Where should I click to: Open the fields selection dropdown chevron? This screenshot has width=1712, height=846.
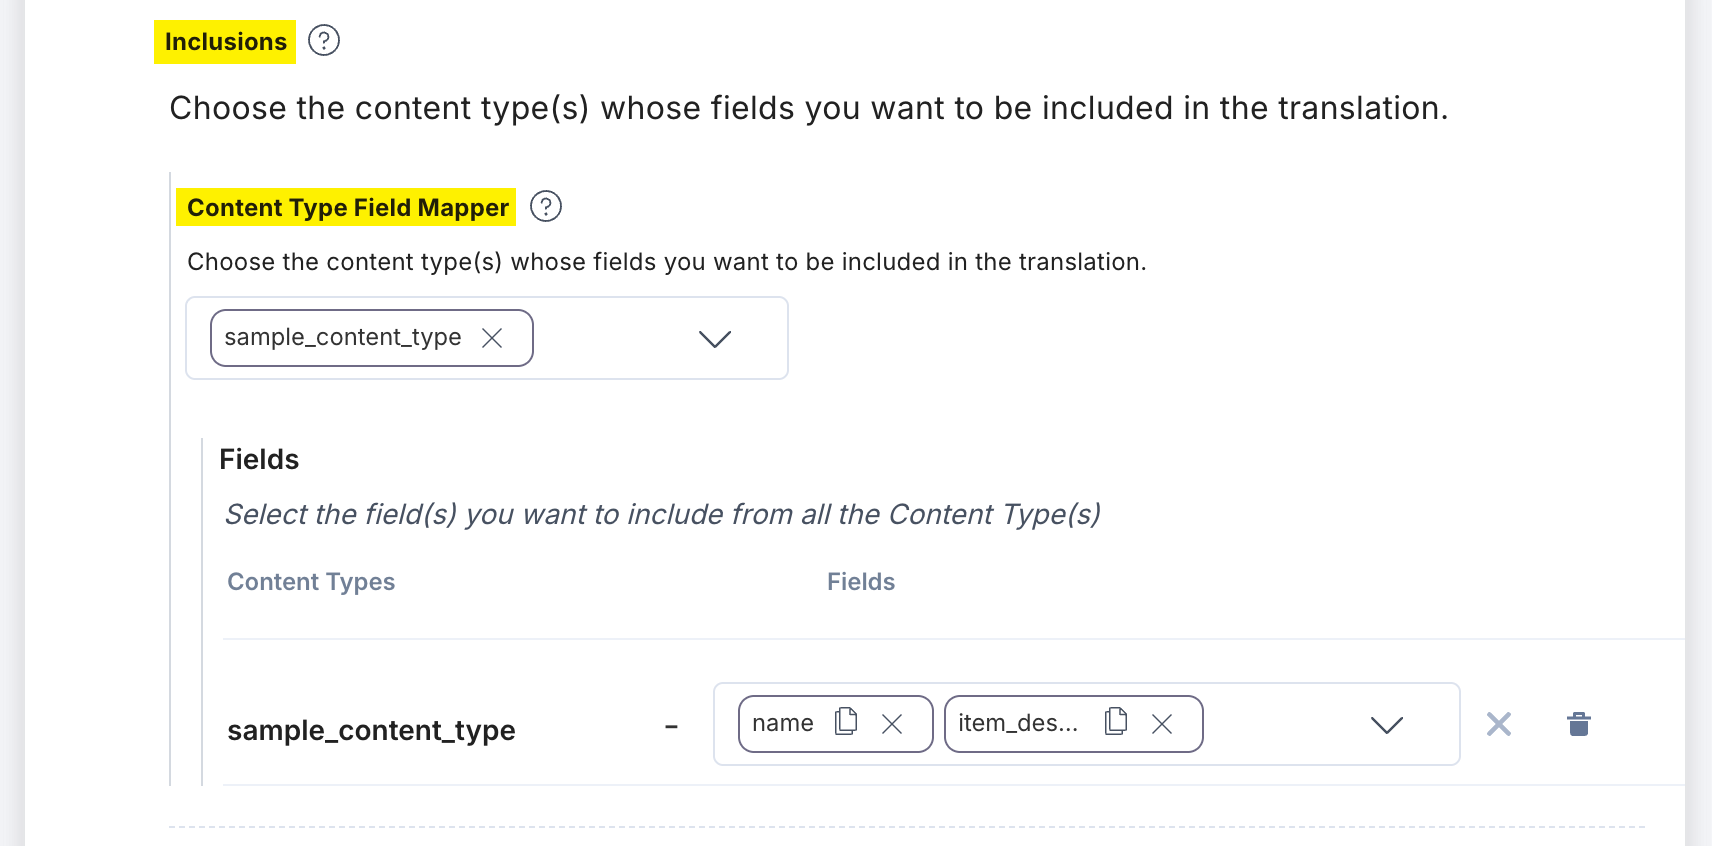click(x=1387, y=725)
